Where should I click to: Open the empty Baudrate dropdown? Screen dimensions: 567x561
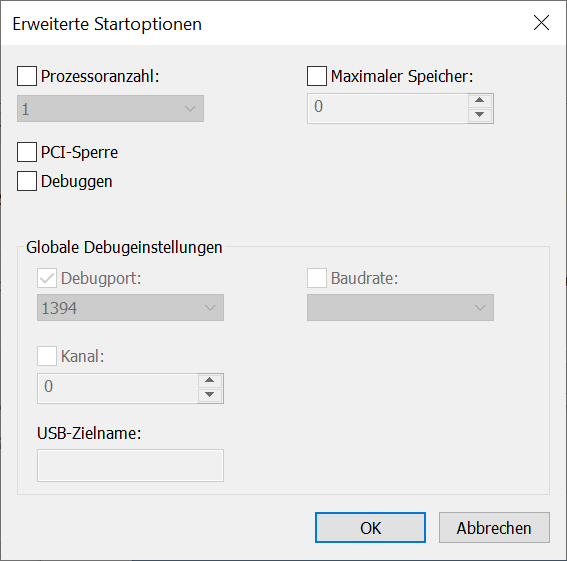400,307
